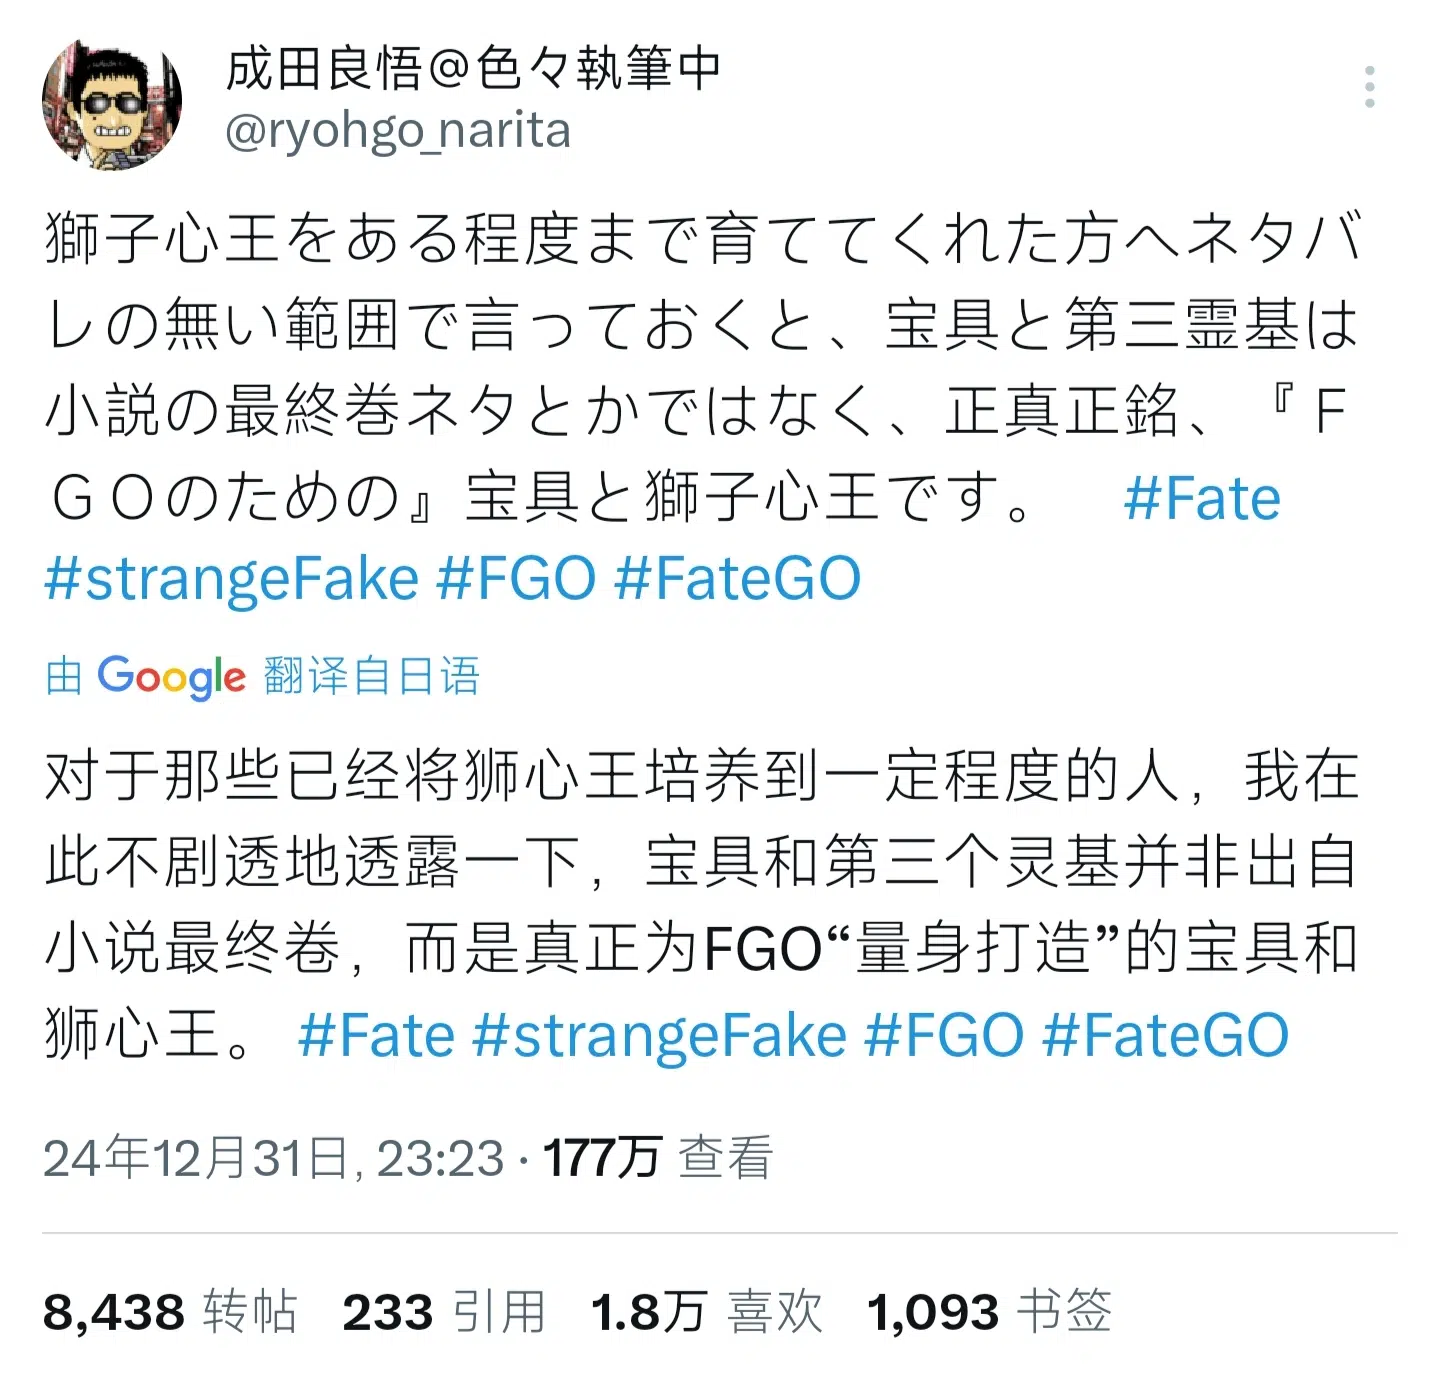This screenshot has width=1439, height=1382.
Task: Select #FGO hashtag in the original tweet
Action: pyautogui.click(x=516, y=579)
